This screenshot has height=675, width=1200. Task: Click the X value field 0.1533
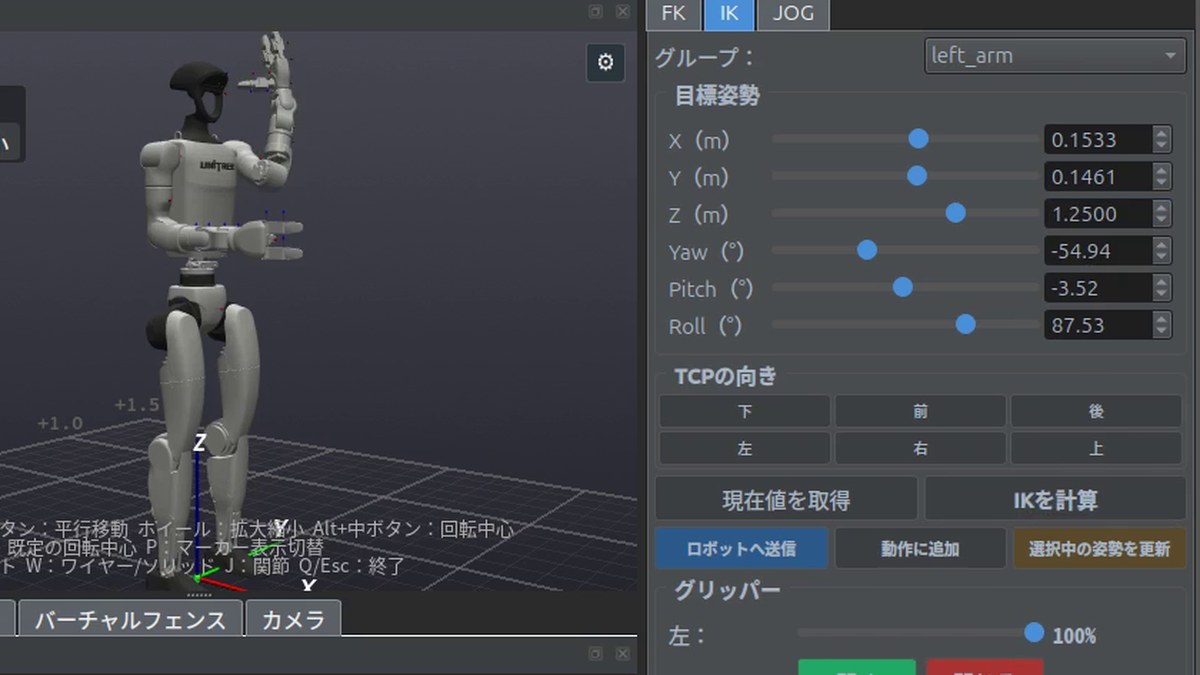(x=1098, y=139)
